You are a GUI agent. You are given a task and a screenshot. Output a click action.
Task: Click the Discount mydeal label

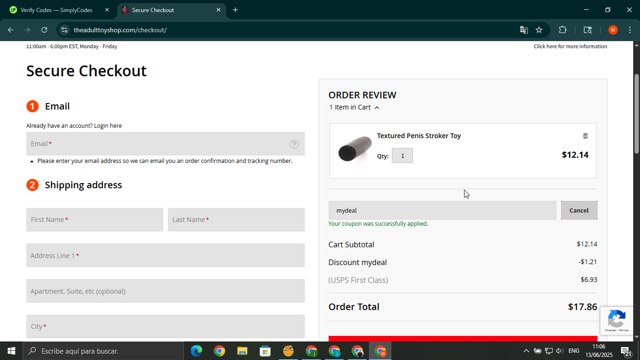click(x=358, y=262)
